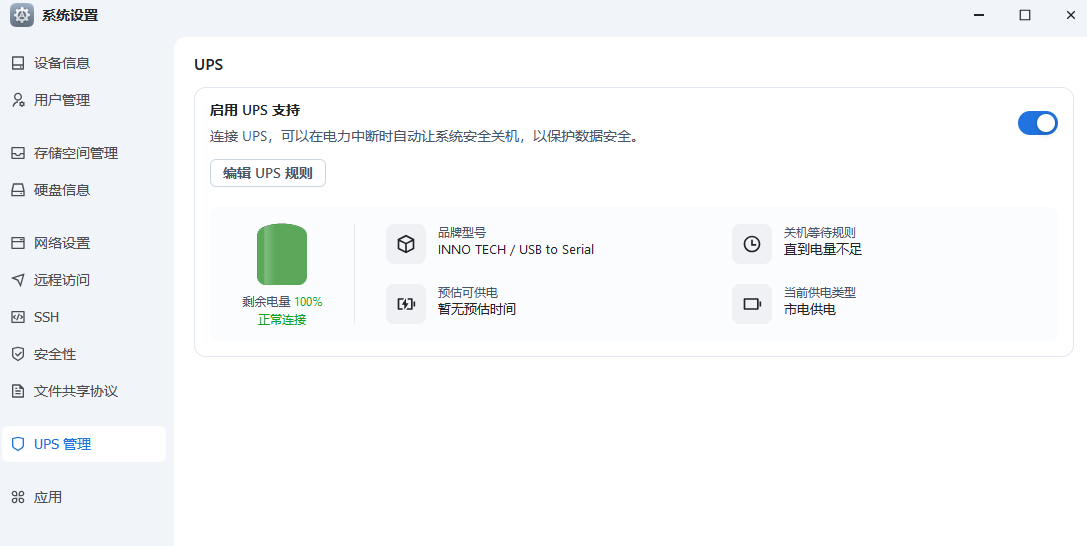Viewport: 1087px width, 546px height.
Task: Go to 用户管理 page
Action: 84,100
